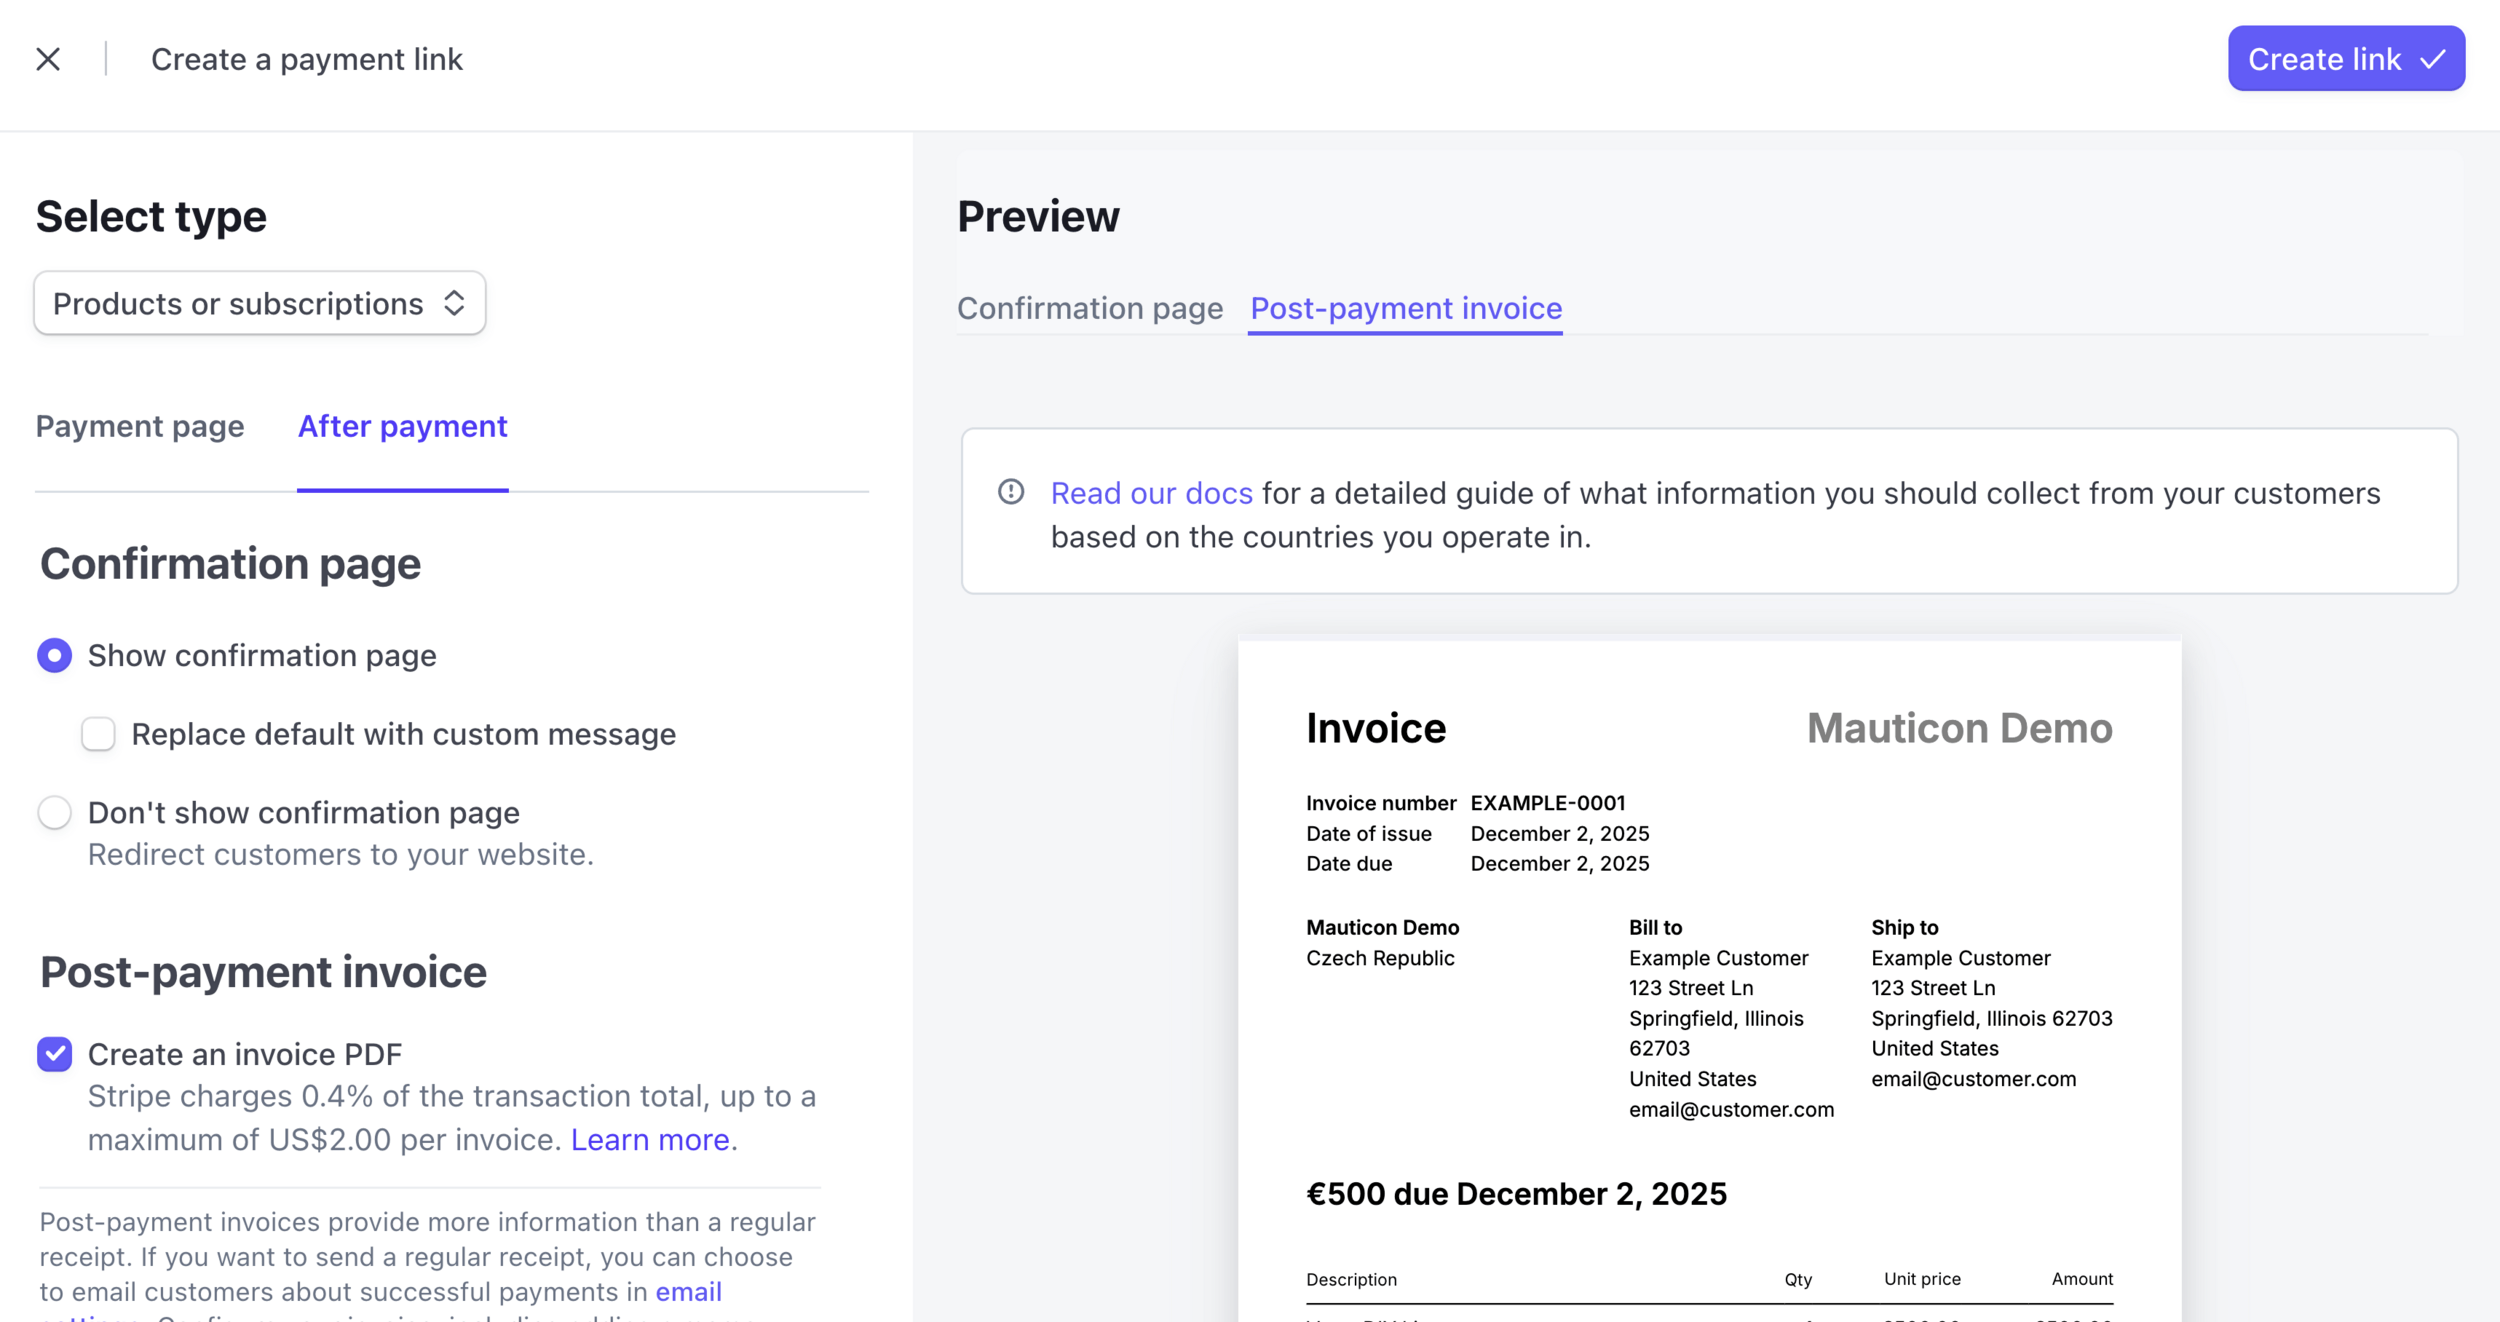Select the After payment tab
The width and height of the screenshot is (2500, 1322).
[x=402, y=426]
